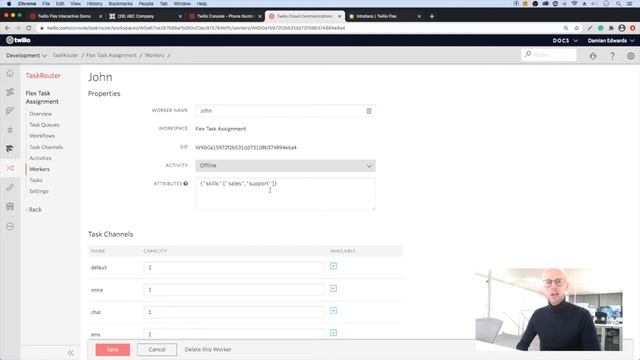The height and width of the screenshot is (360, 640).
Task: Open the Bookmarks menu in macOS menu bar
Action: click(x=120, y=4)
